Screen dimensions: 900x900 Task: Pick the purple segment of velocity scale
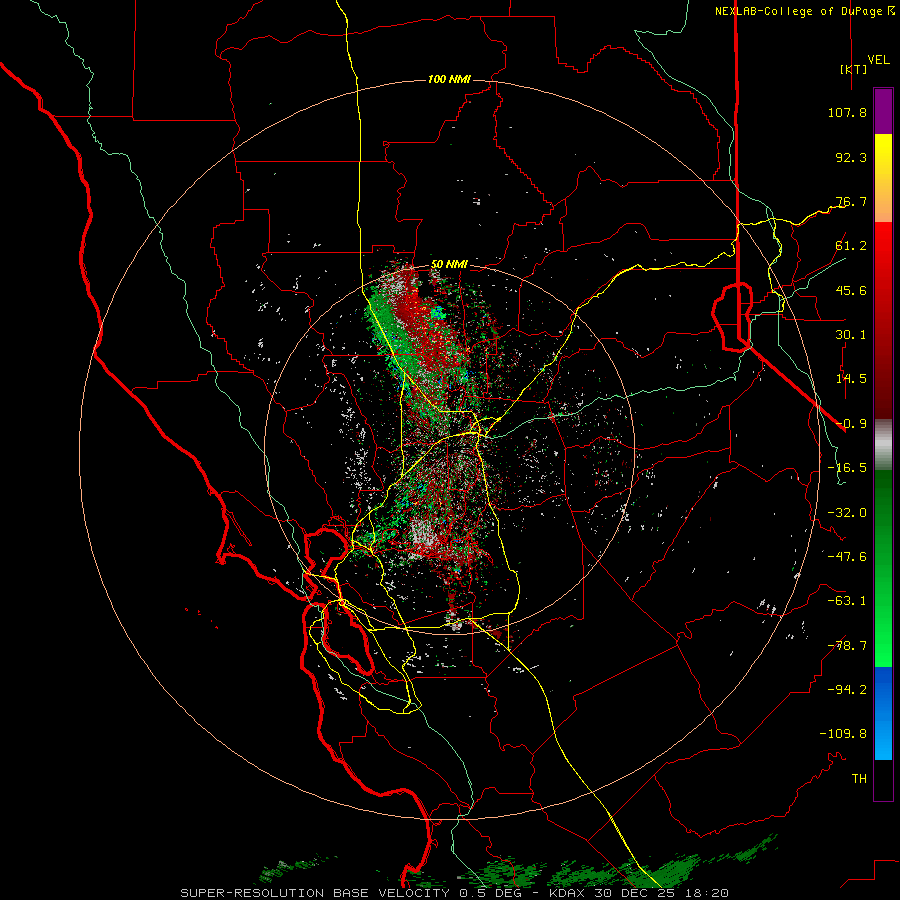[x=883, y=111]
